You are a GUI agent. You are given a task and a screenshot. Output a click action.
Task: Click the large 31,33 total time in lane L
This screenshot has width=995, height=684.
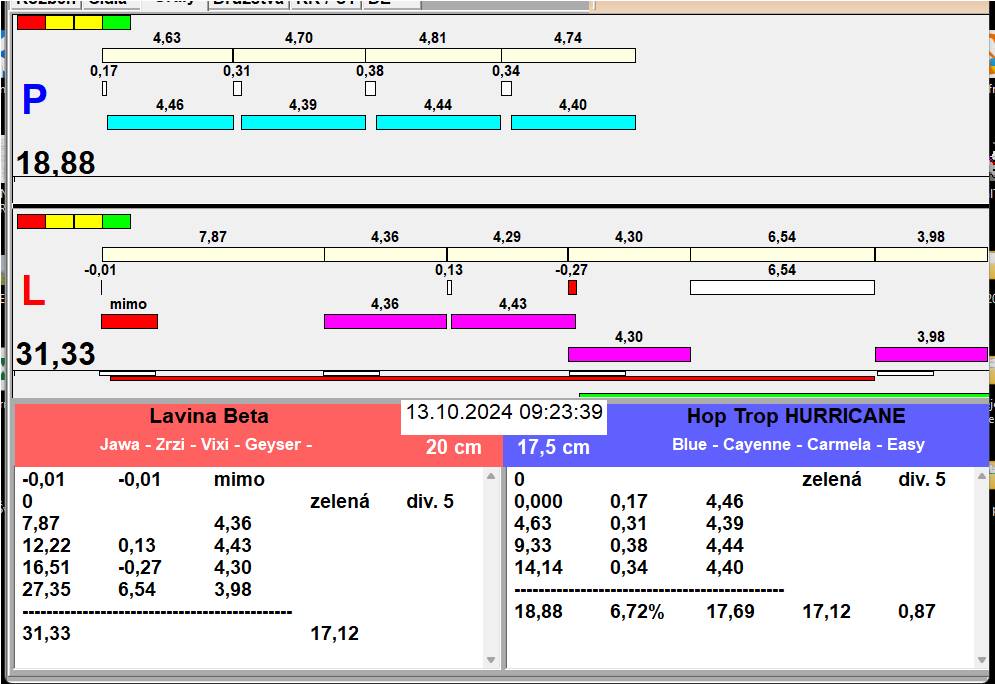coord(56,354)
